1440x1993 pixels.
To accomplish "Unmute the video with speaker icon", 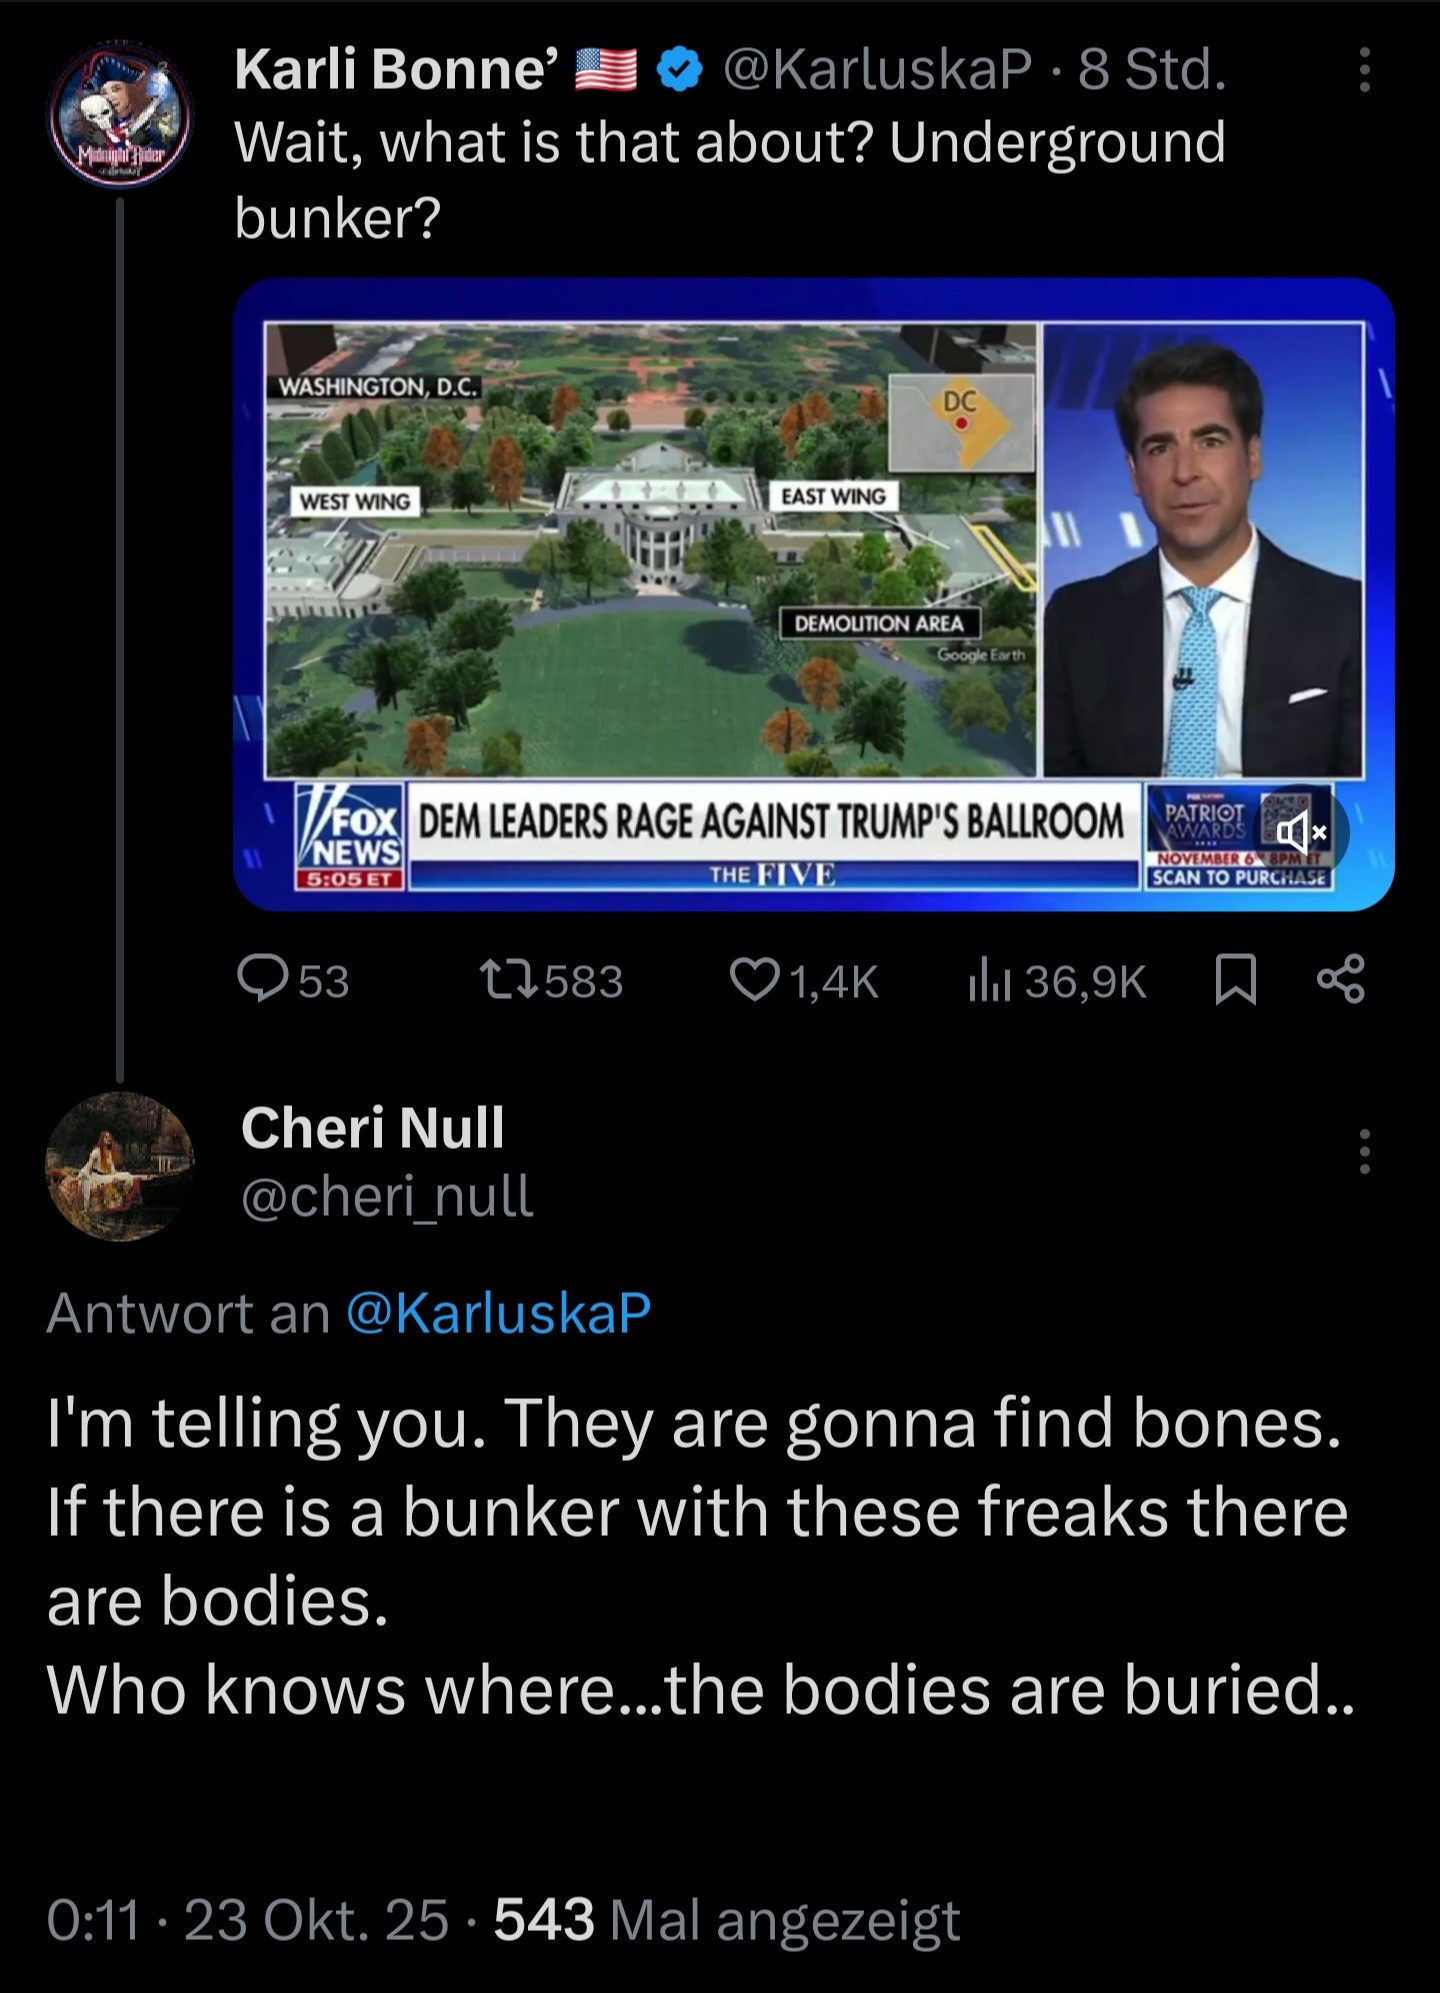I will 1299,832.
